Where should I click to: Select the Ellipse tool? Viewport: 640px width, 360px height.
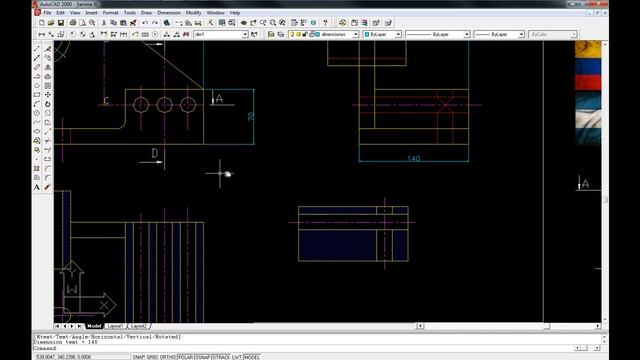click(x=37, y=131)
